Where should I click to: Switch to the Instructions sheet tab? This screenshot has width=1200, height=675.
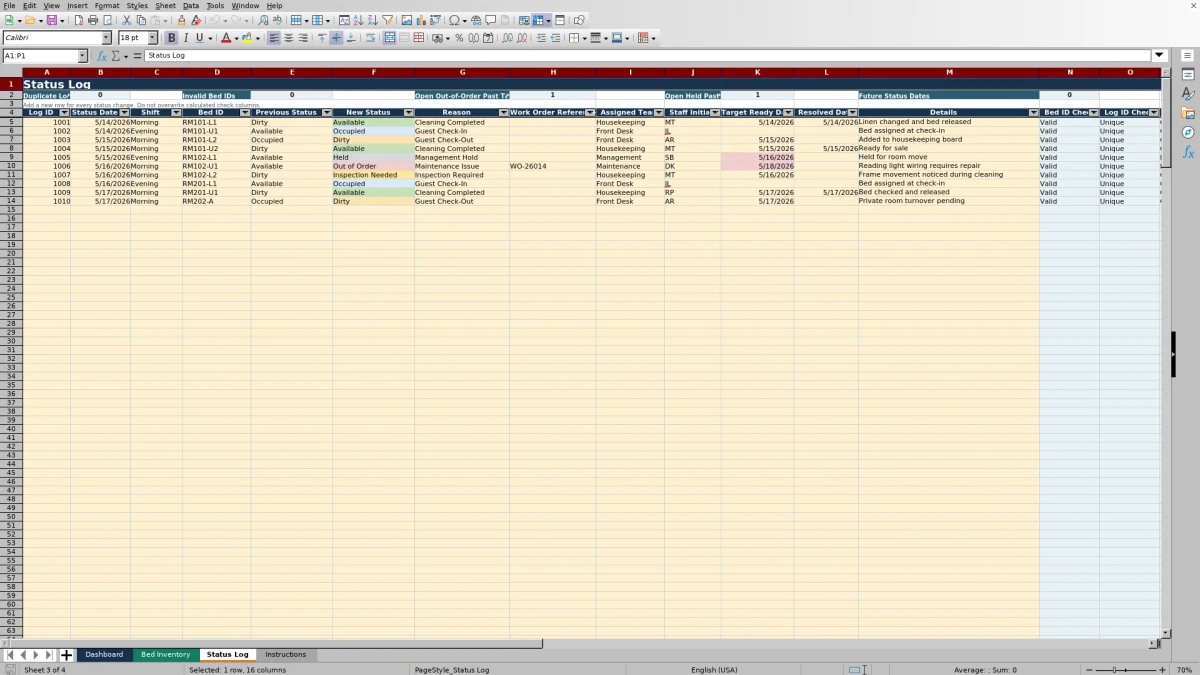tap(286, 655)
